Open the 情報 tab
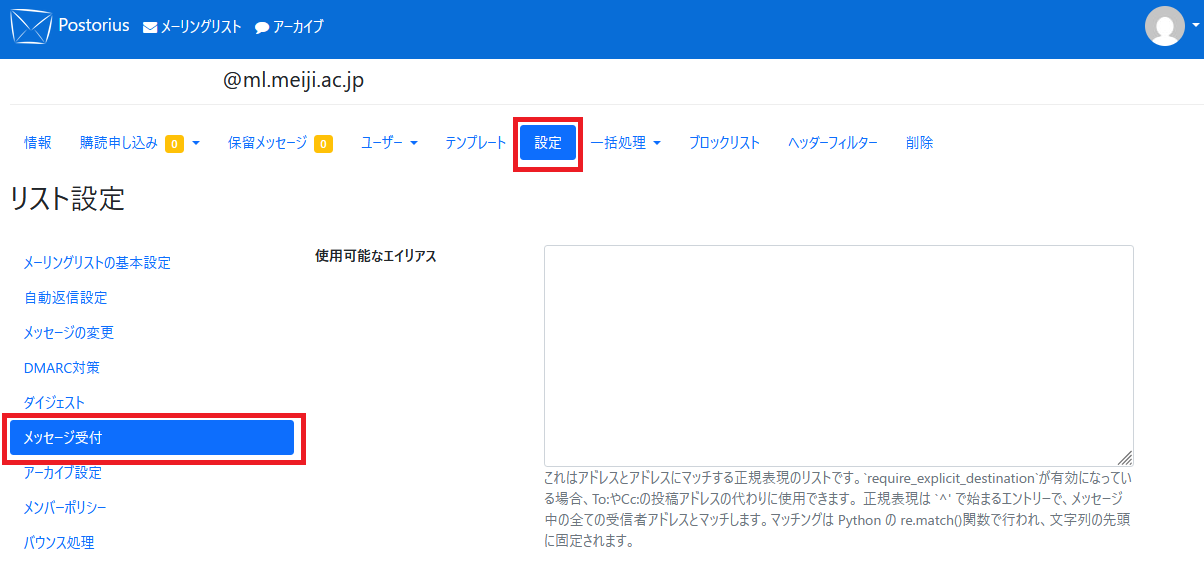The height and width of the screenshot is (564, 1204). pos(38,143)
